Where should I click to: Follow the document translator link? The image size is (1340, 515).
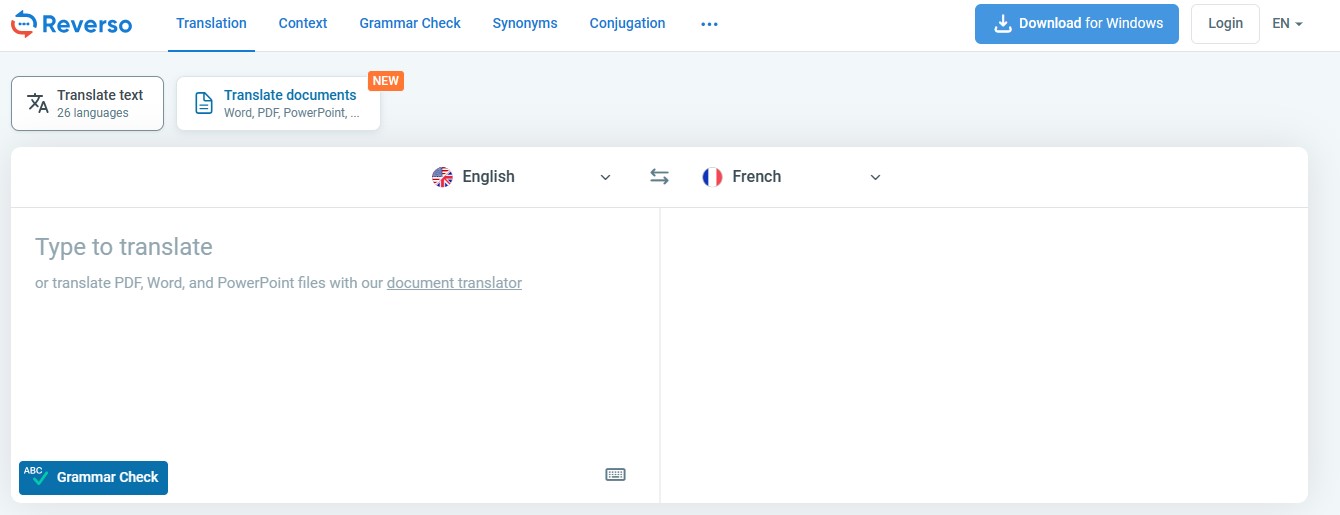pyautogui.click(x=454, y=283)
